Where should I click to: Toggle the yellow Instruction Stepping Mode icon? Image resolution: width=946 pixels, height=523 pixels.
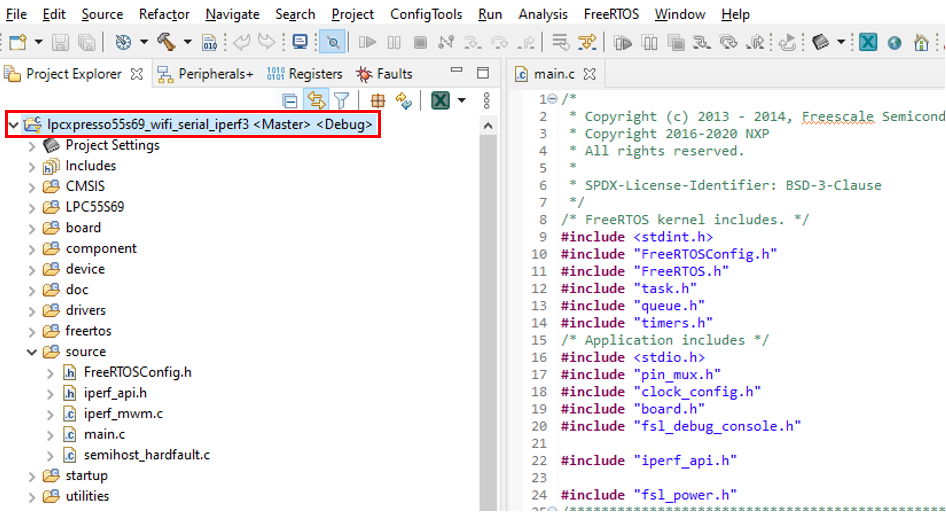587,42
